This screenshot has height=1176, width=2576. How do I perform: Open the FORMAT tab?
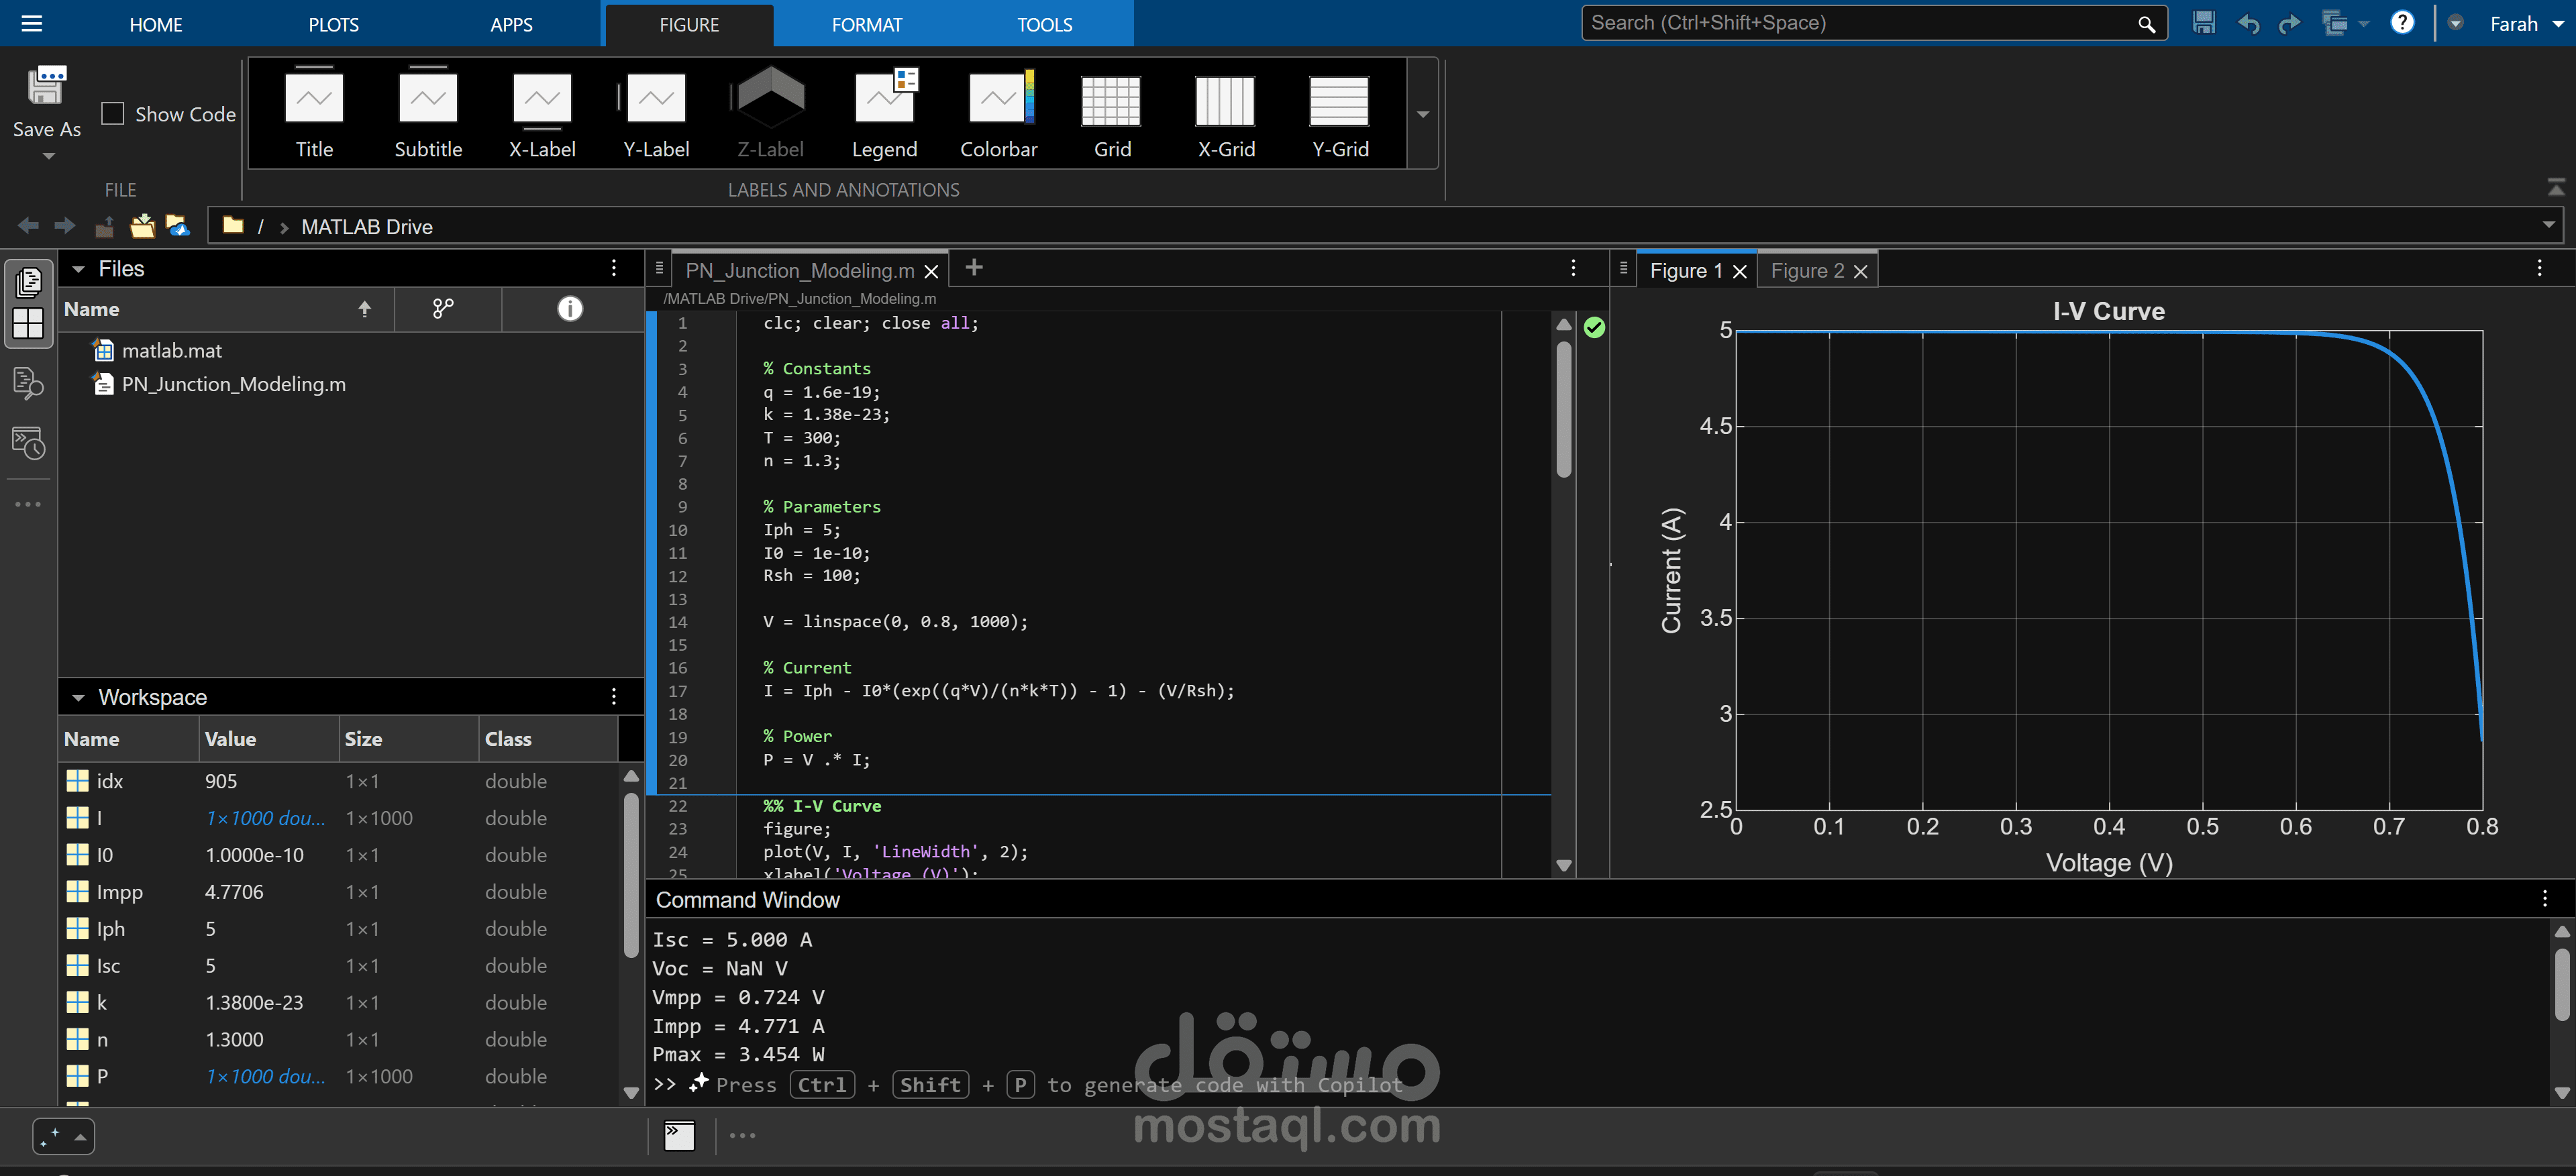click(867, 24)
